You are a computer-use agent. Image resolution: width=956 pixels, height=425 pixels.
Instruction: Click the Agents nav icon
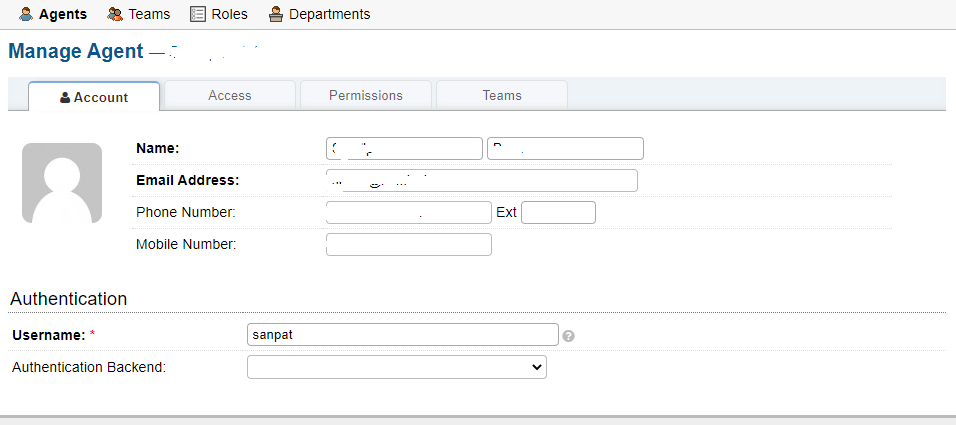(27, 14)
